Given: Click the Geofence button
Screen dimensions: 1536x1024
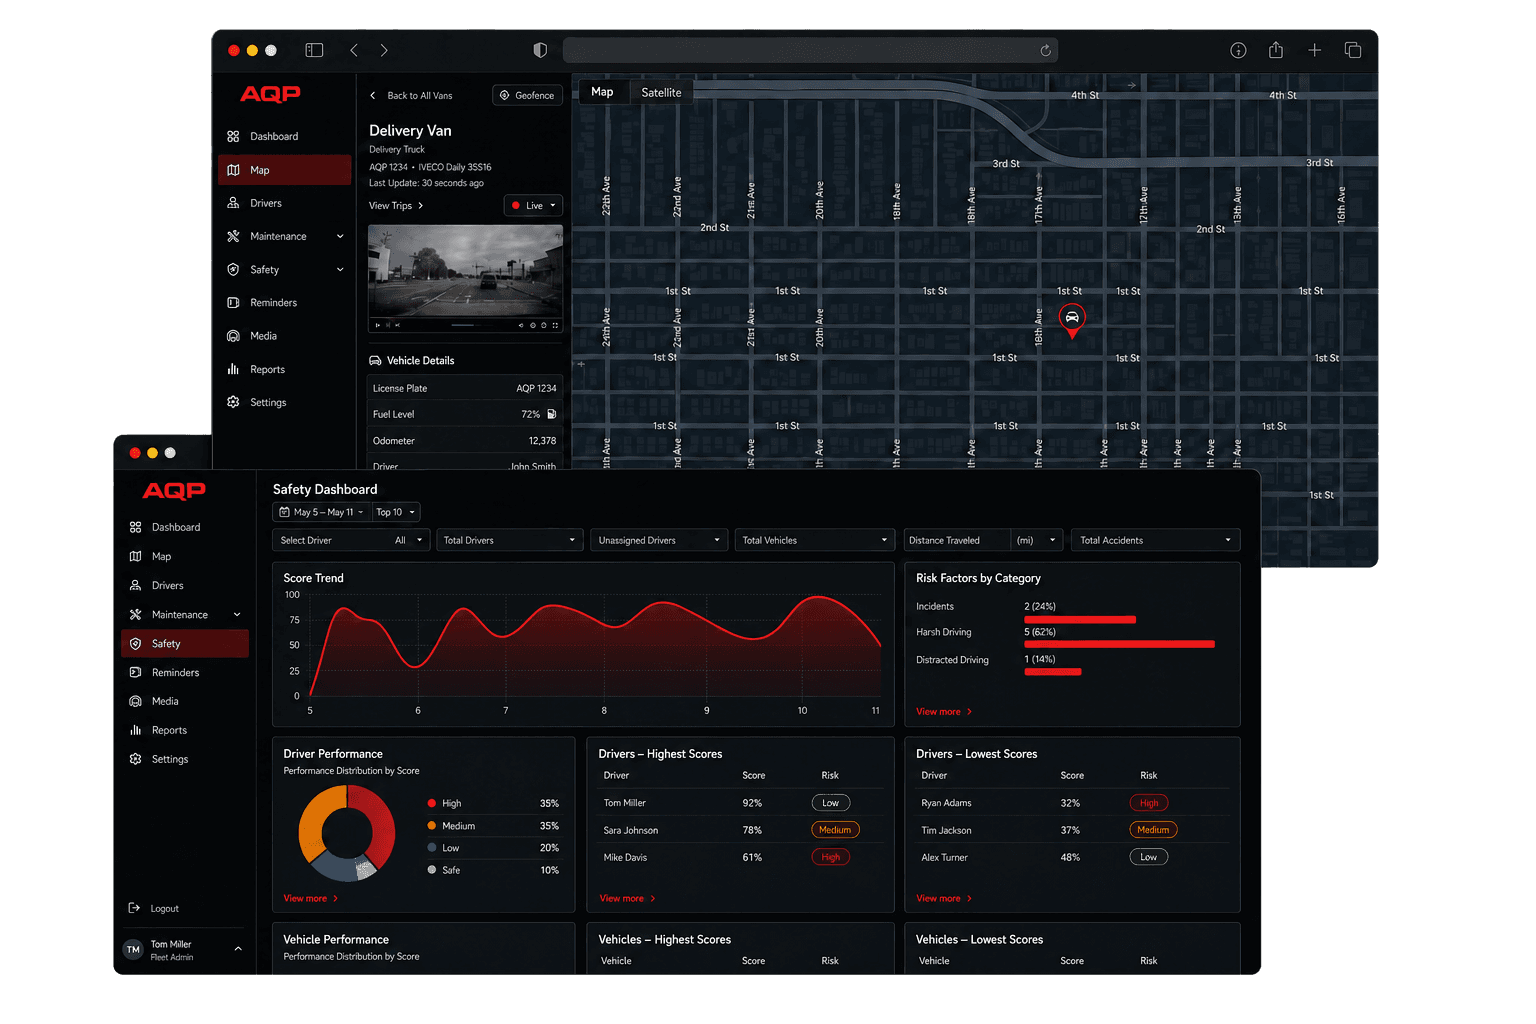Looking at the screenshot, I should pos(527,95).
